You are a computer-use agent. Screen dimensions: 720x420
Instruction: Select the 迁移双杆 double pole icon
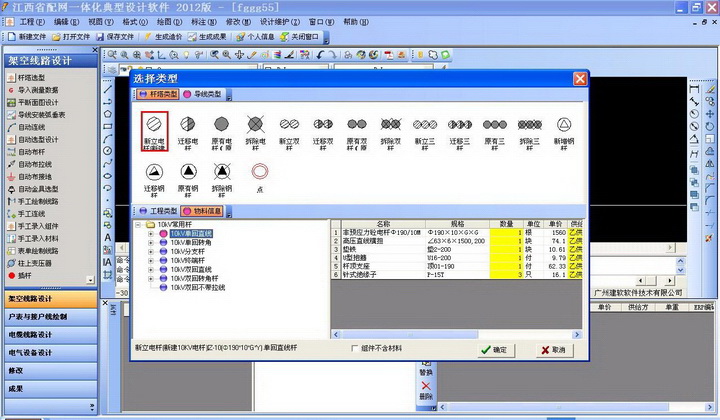[x=323, y=132]
